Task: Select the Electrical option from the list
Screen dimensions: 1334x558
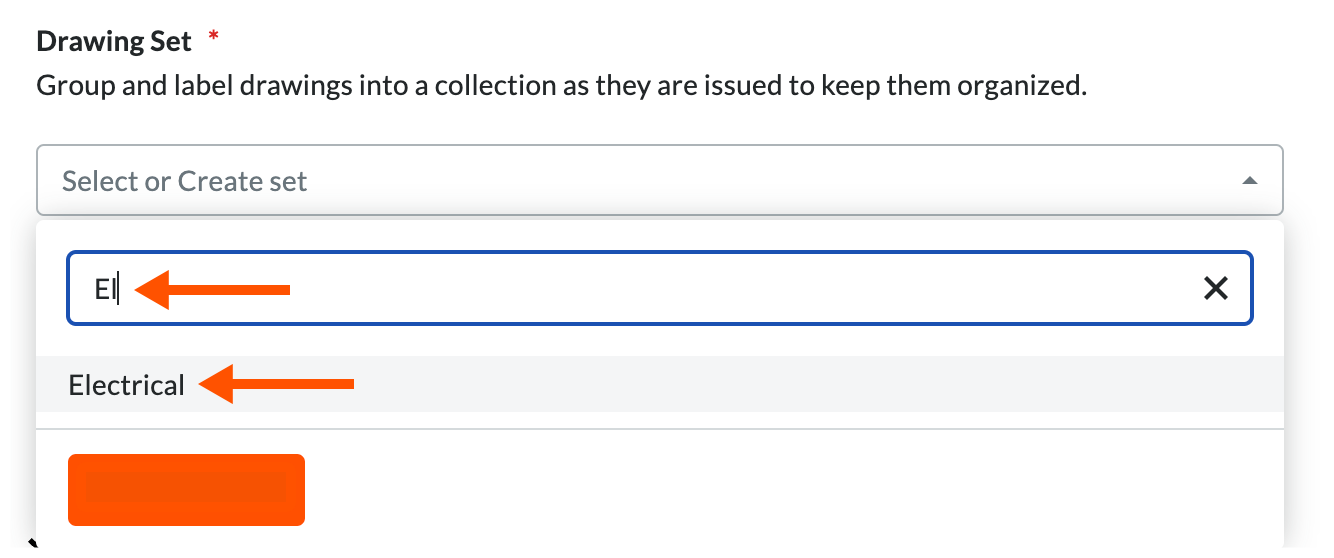Action: tap(127, 385)
